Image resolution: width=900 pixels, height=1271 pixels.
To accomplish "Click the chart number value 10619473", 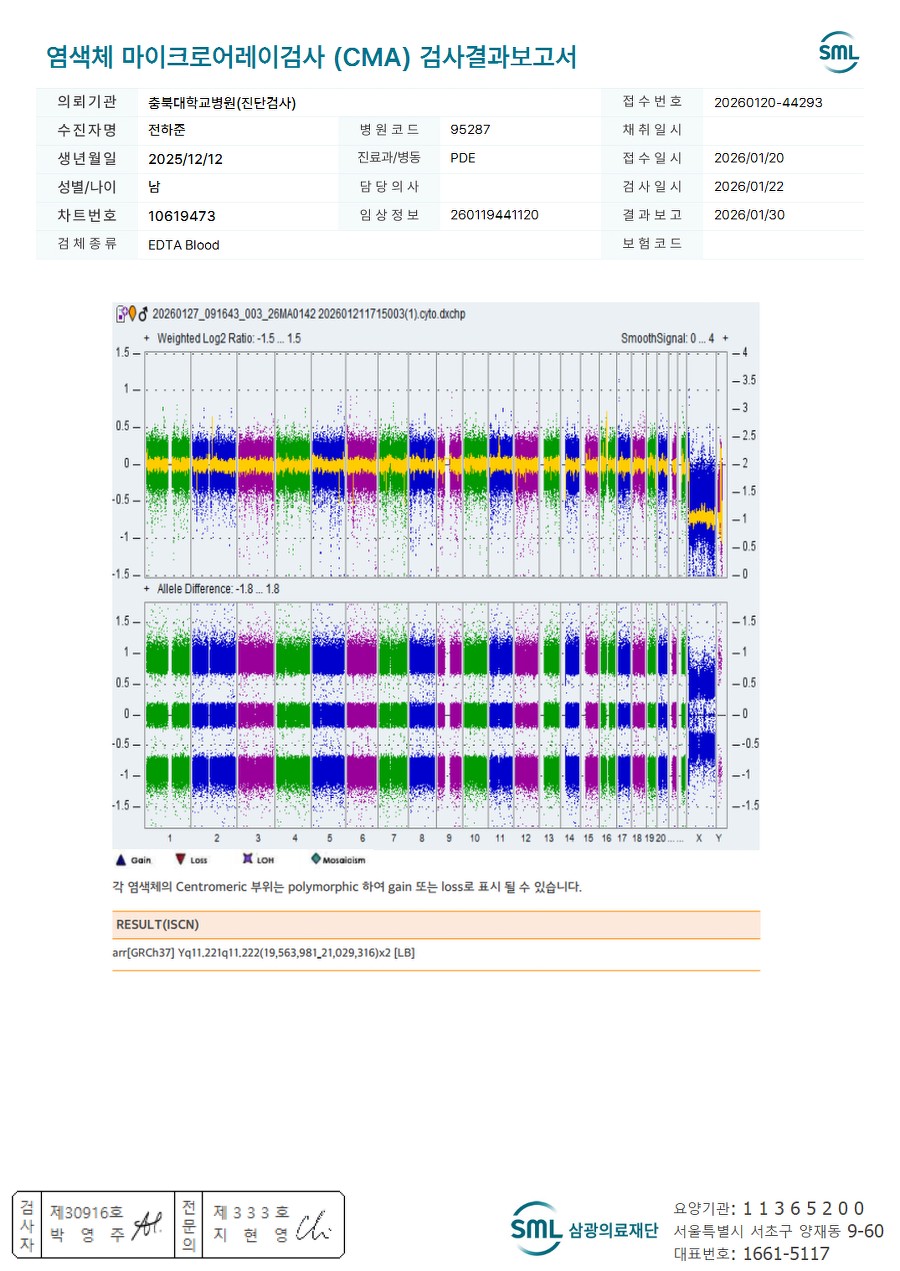I will pos(181,216).
